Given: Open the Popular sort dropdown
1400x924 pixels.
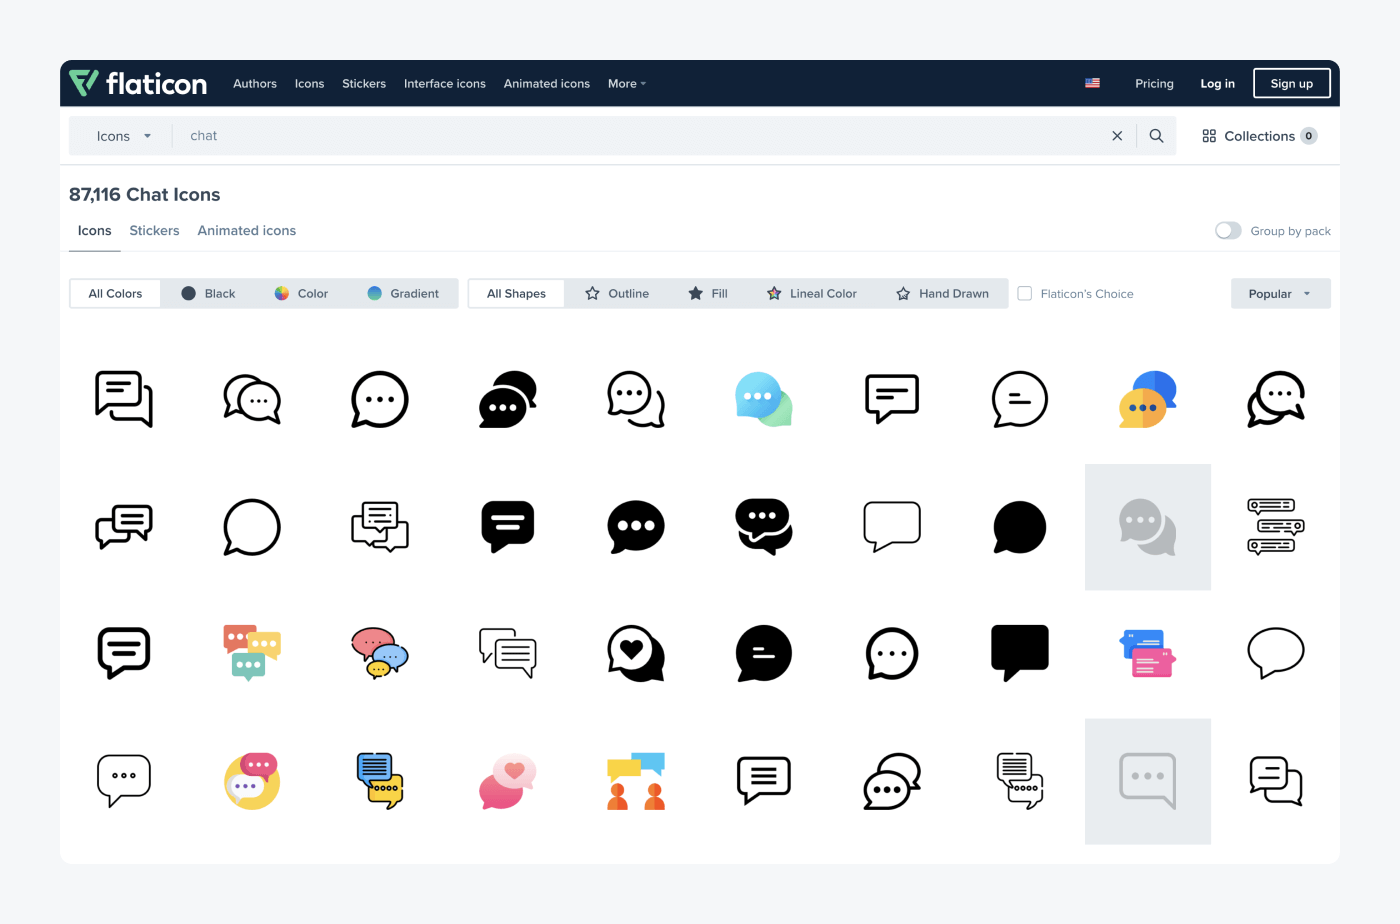Looking at the screenshot, I should point(1280,293).
